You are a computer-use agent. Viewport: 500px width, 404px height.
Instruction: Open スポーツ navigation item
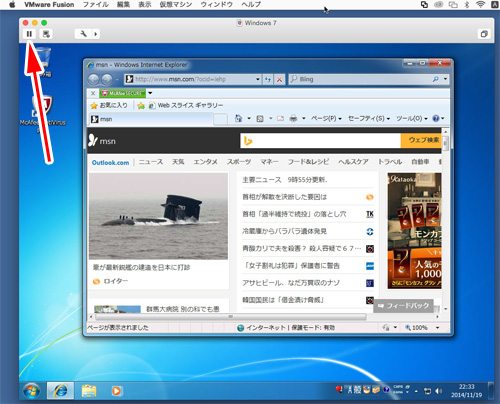(239, 162)
